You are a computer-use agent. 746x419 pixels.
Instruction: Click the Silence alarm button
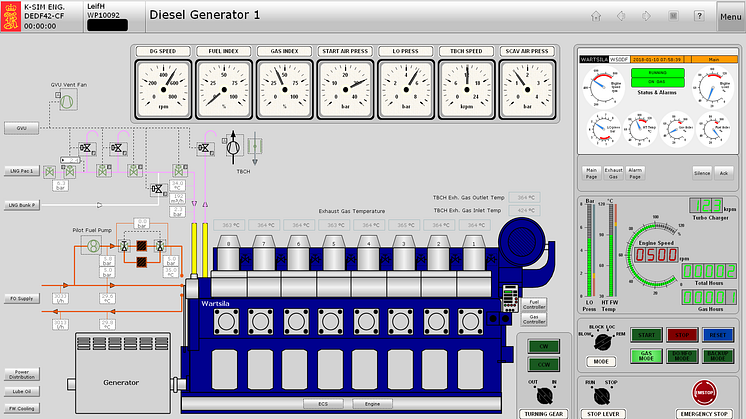point(702,173)
